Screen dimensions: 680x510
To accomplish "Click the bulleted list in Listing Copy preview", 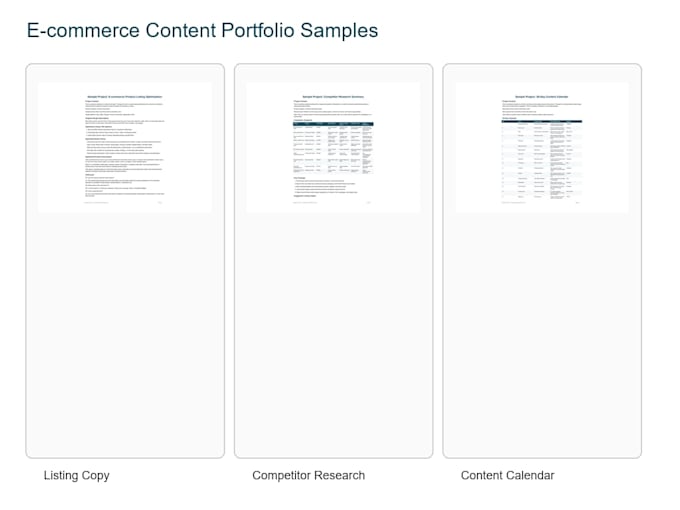I will click(124, 147).
